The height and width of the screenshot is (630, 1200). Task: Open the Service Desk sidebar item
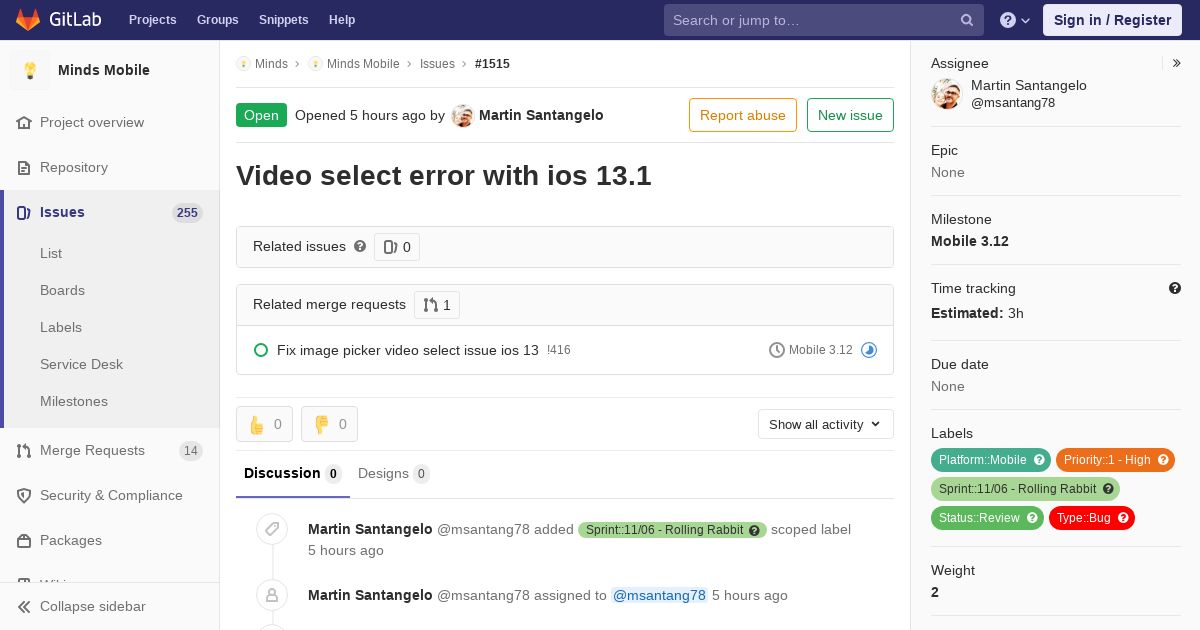pyautogui.click(x=81, y=364)
